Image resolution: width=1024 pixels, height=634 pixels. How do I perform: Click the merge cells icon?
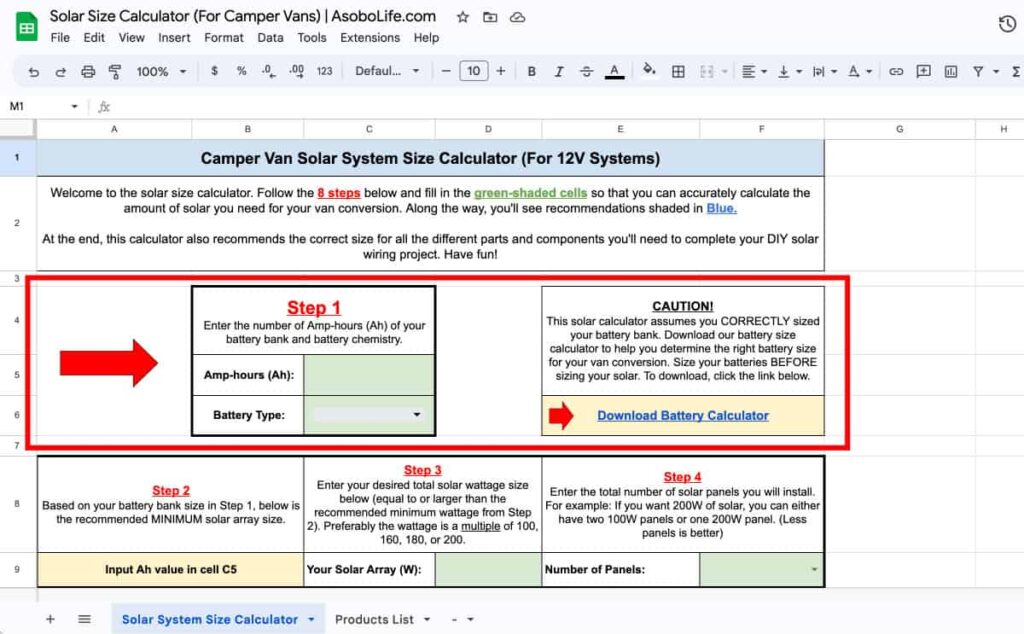[707, 72]
